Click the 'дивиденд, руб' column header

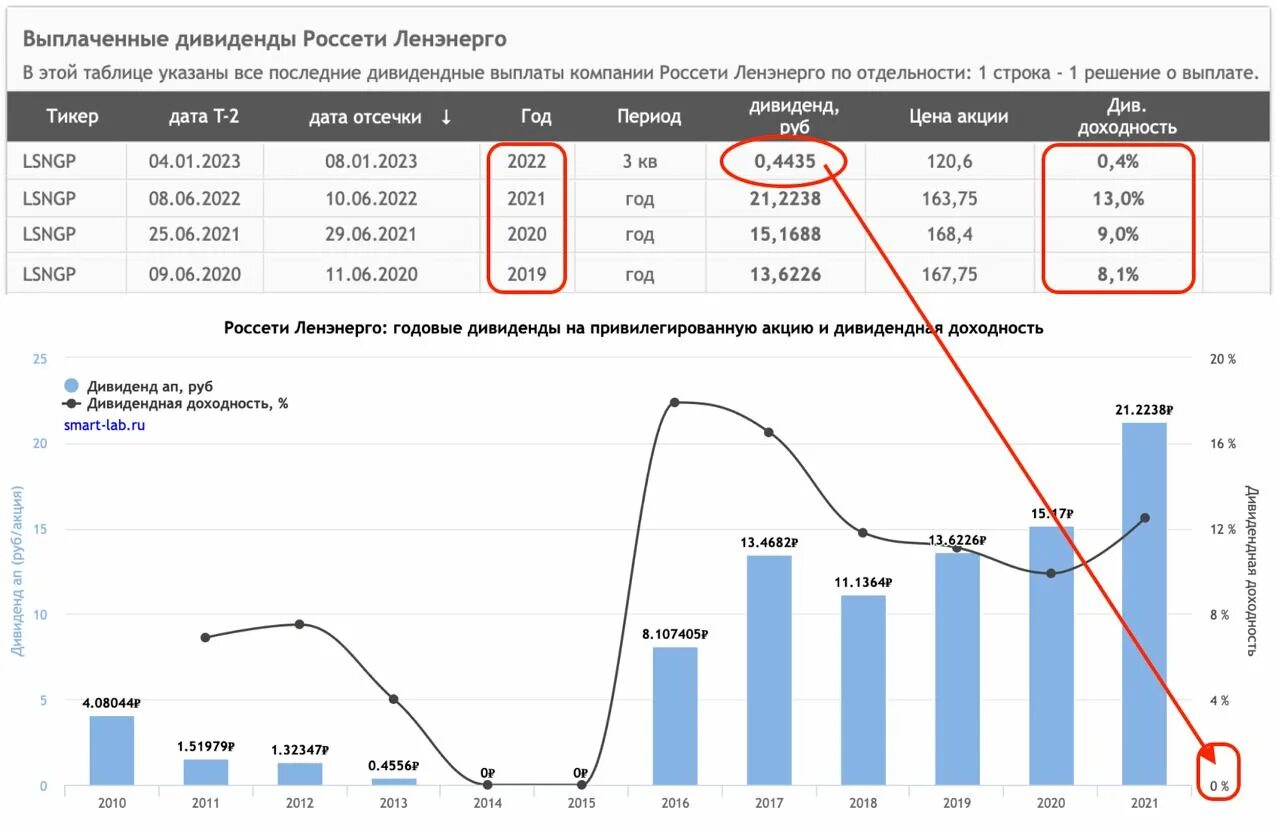pyautogui.click(x=794, y=116)
